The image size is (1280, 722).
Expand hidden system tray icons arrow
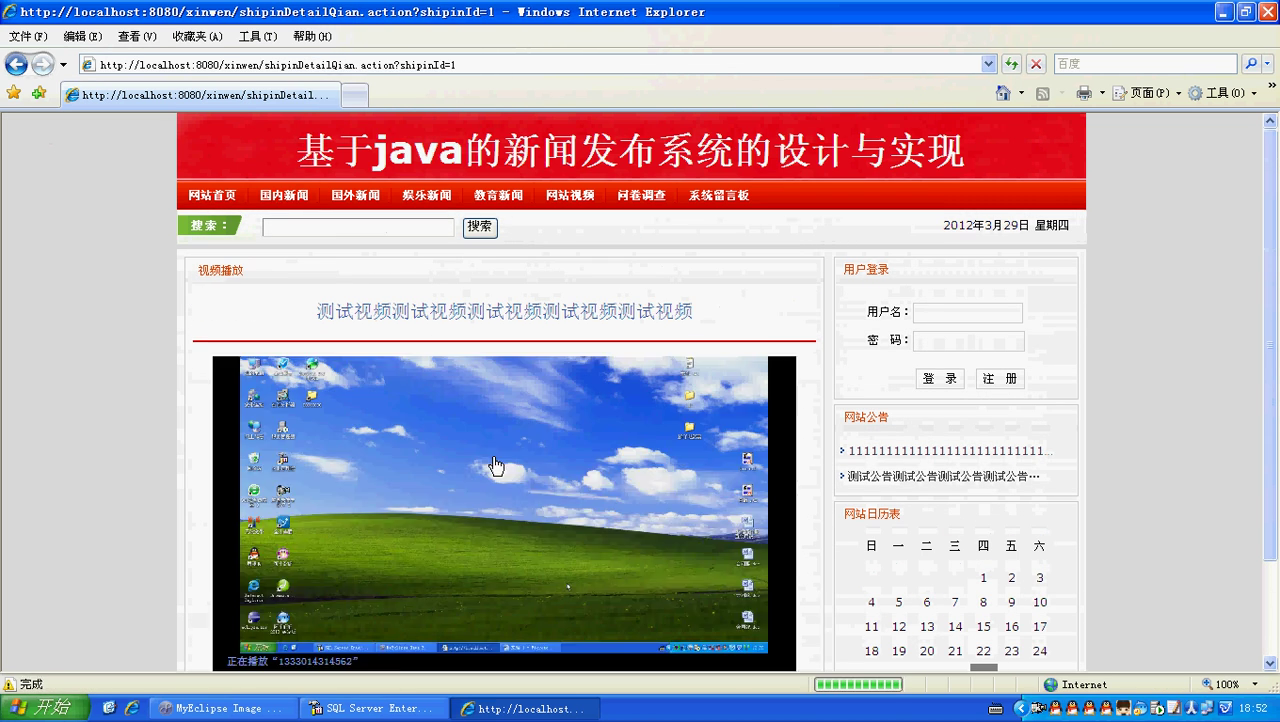pyautogui.click(x=1020, y=708)
